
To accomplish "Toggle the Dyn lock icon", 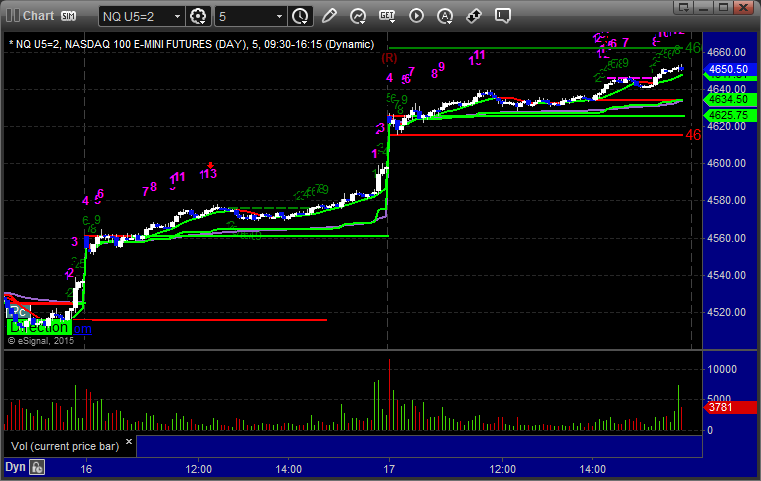I will coord(37,467).
